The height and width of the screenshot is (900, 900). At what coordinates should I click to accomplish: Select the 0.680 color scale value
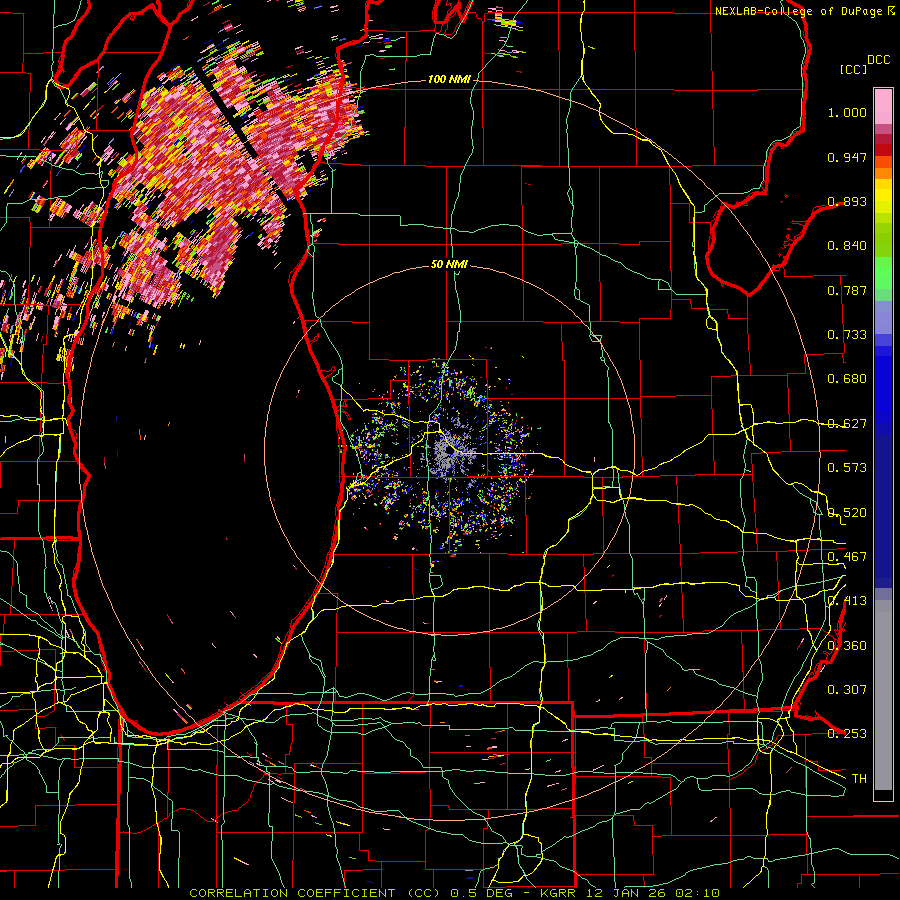tap(847, 379)
